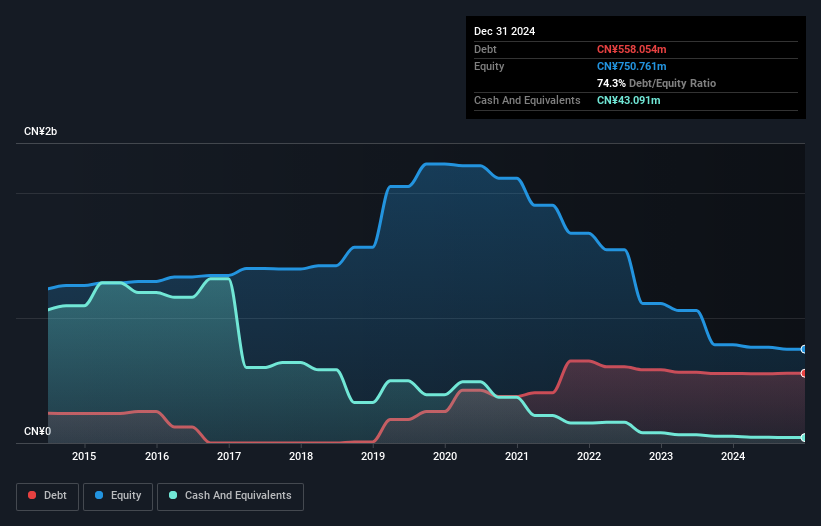Click the Cash And Equivalents tooltip label

pyautogui.click(x=527, y=100)
